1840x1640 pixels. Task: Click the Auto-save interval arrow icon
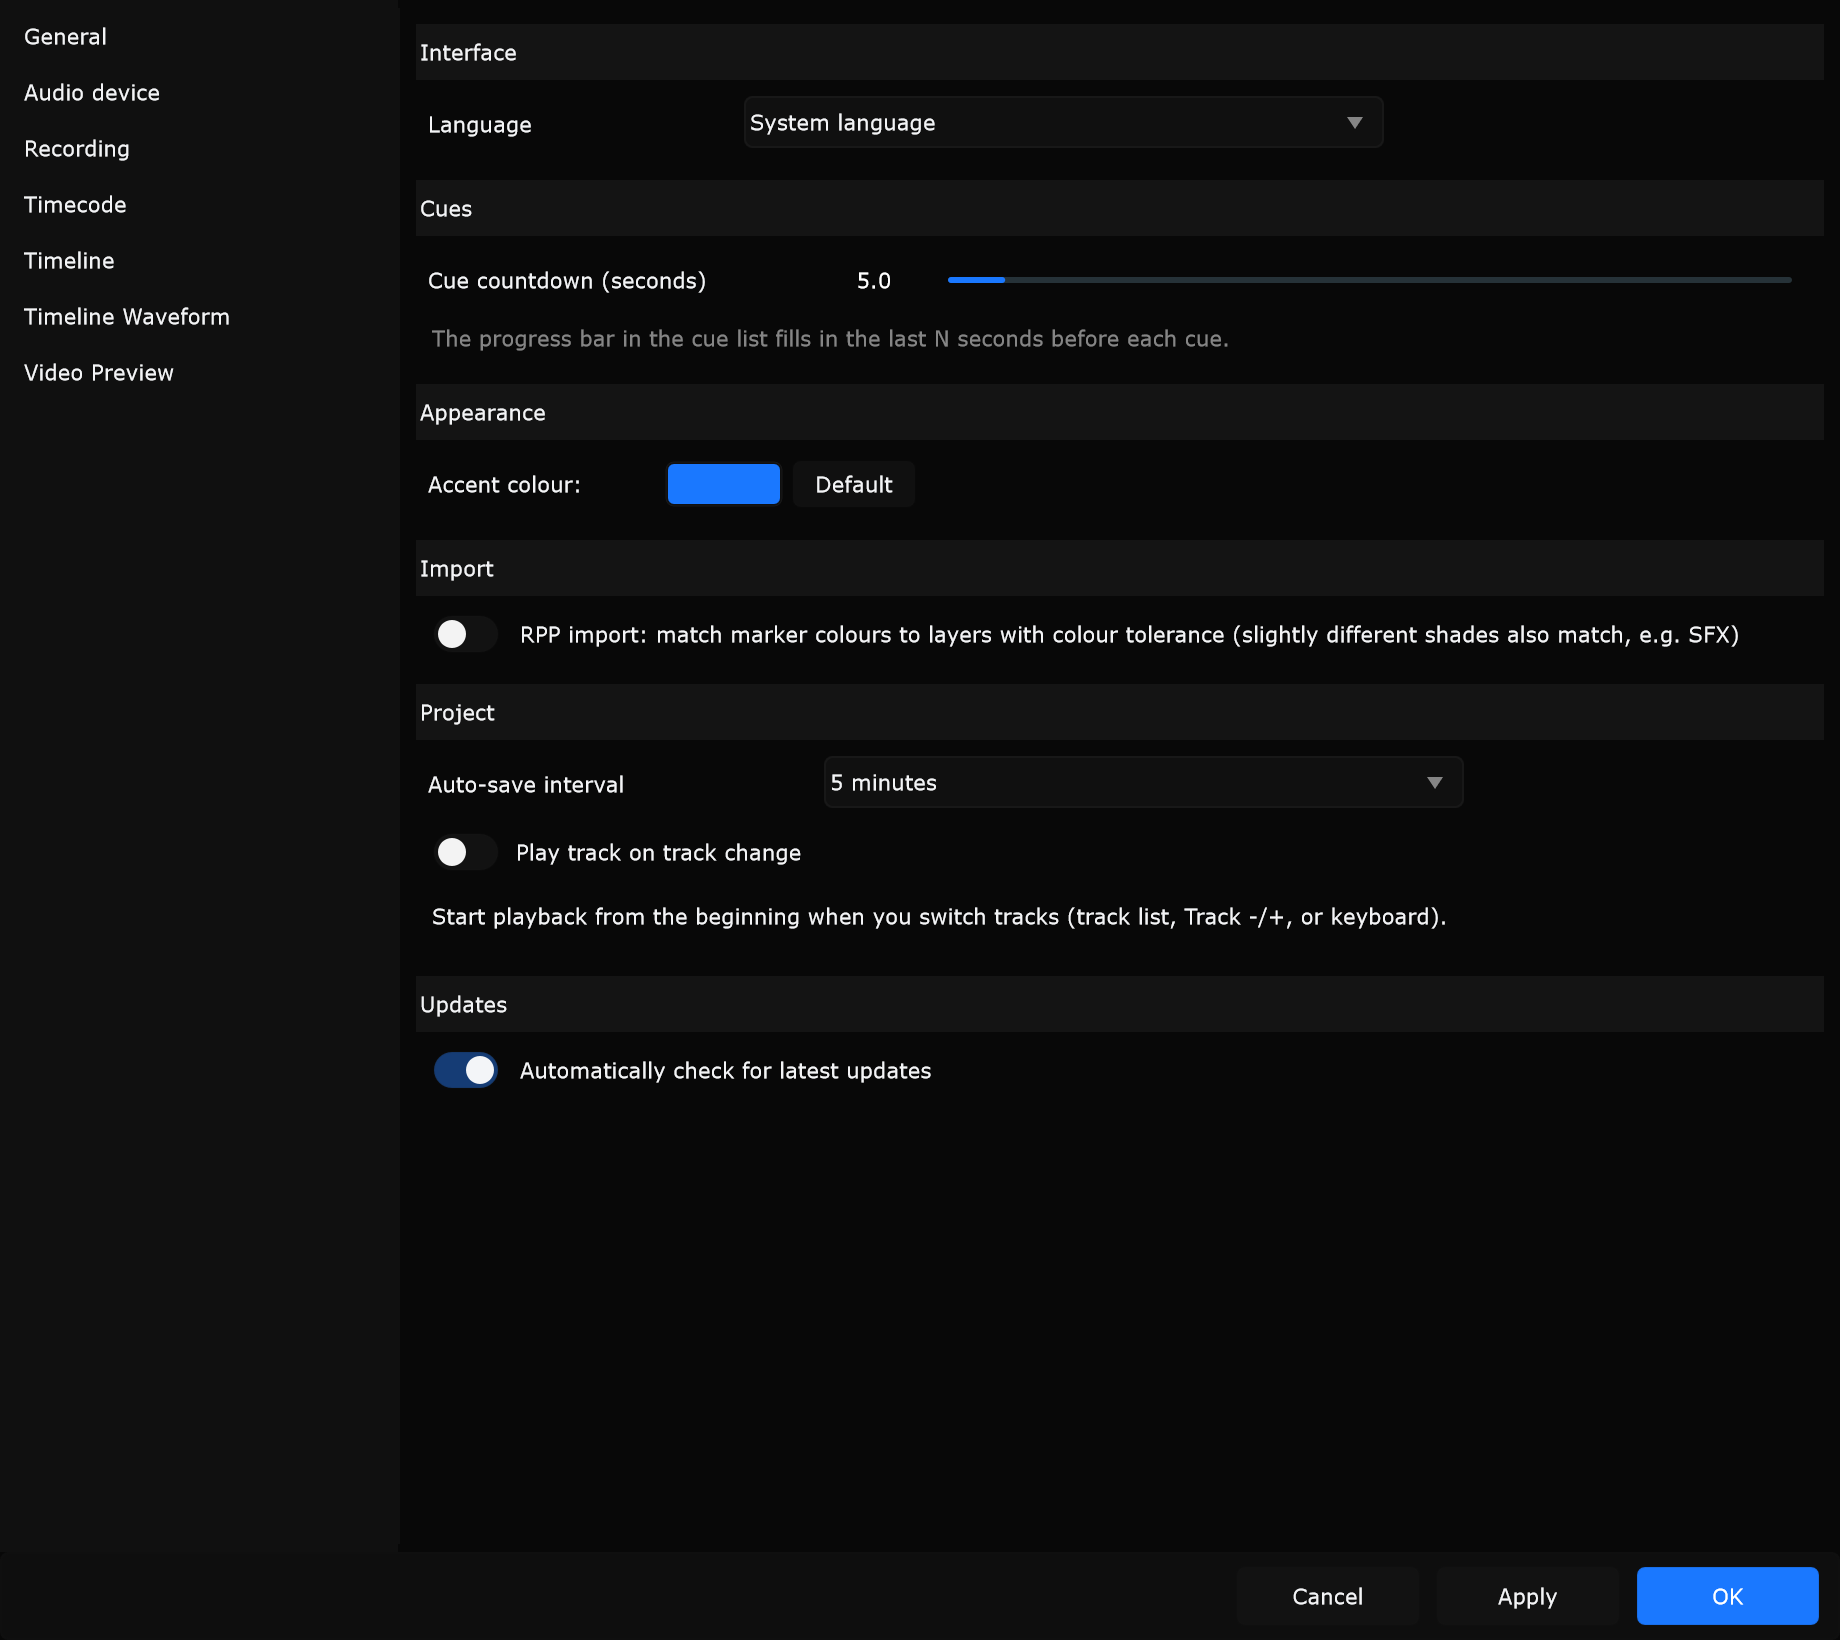tap(1434, 783)
